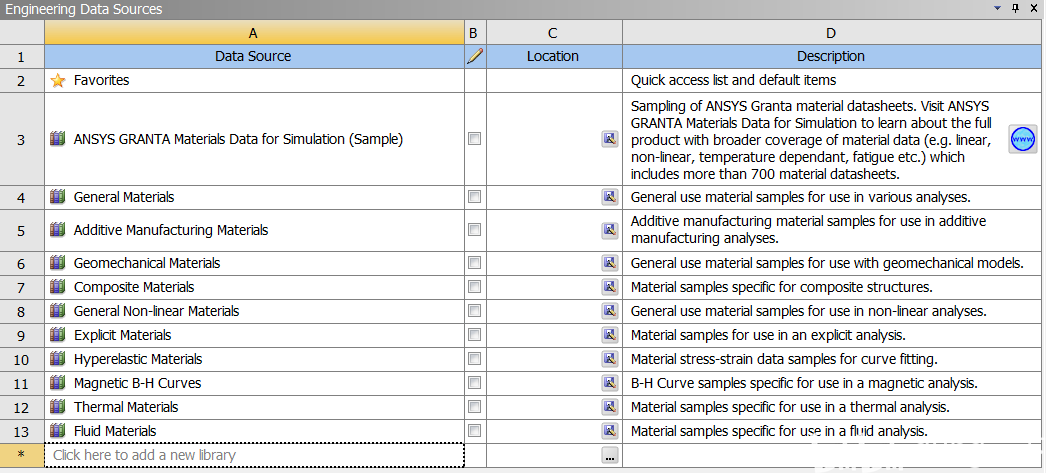Toggle edit checkbox for General Materials
The image size is (1046, 473).
[x=474, y=197]
